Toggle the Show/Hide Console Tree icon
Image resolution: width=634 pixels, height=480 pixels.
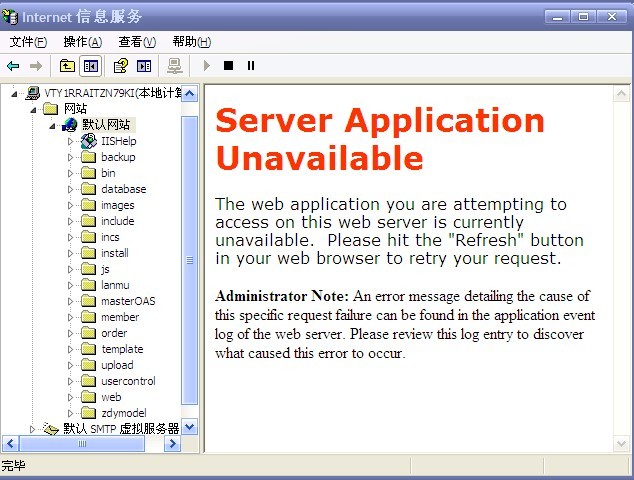91,66
